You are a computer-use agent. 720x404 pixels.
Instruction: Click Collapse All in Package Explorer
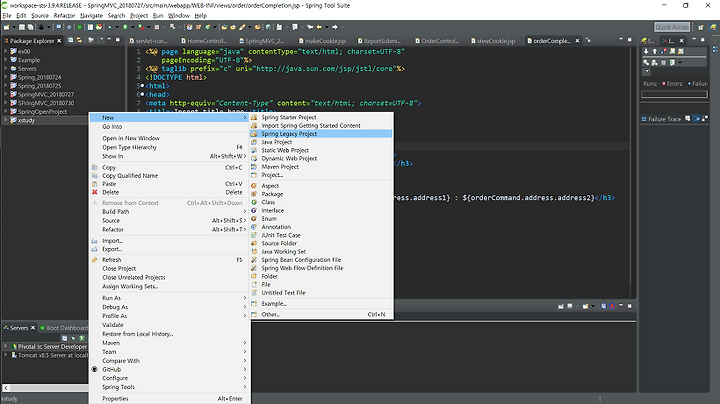pos(71,40)
